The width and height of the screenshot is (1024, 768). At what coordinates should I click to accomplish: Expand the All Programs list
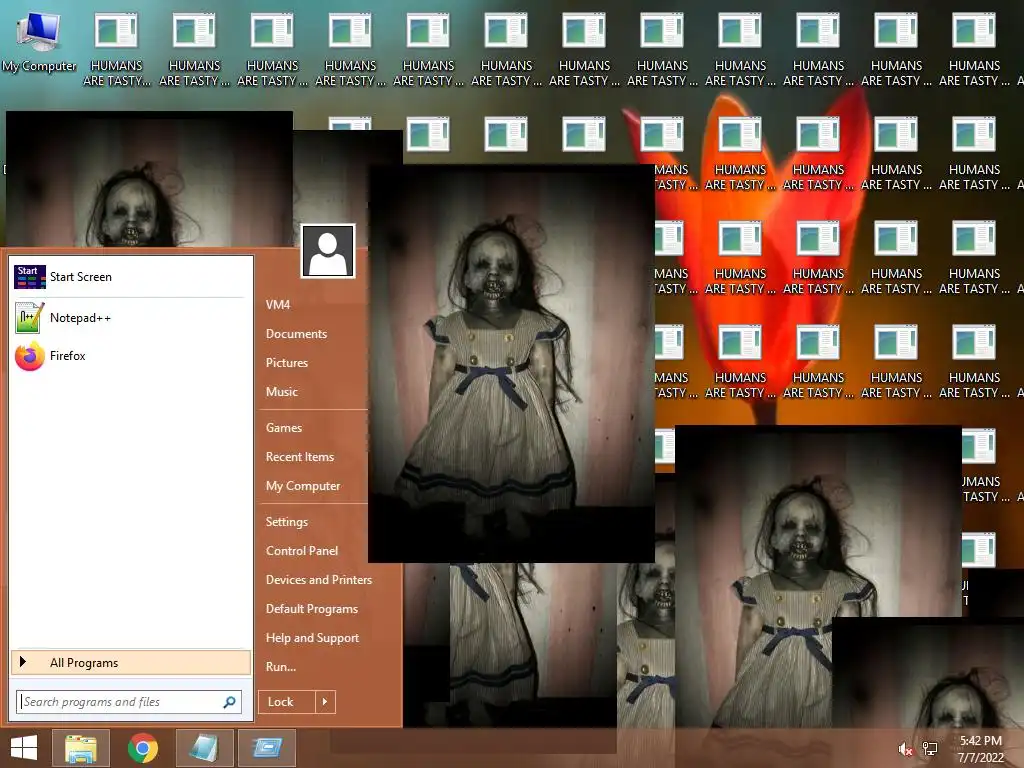click(131, 663)
